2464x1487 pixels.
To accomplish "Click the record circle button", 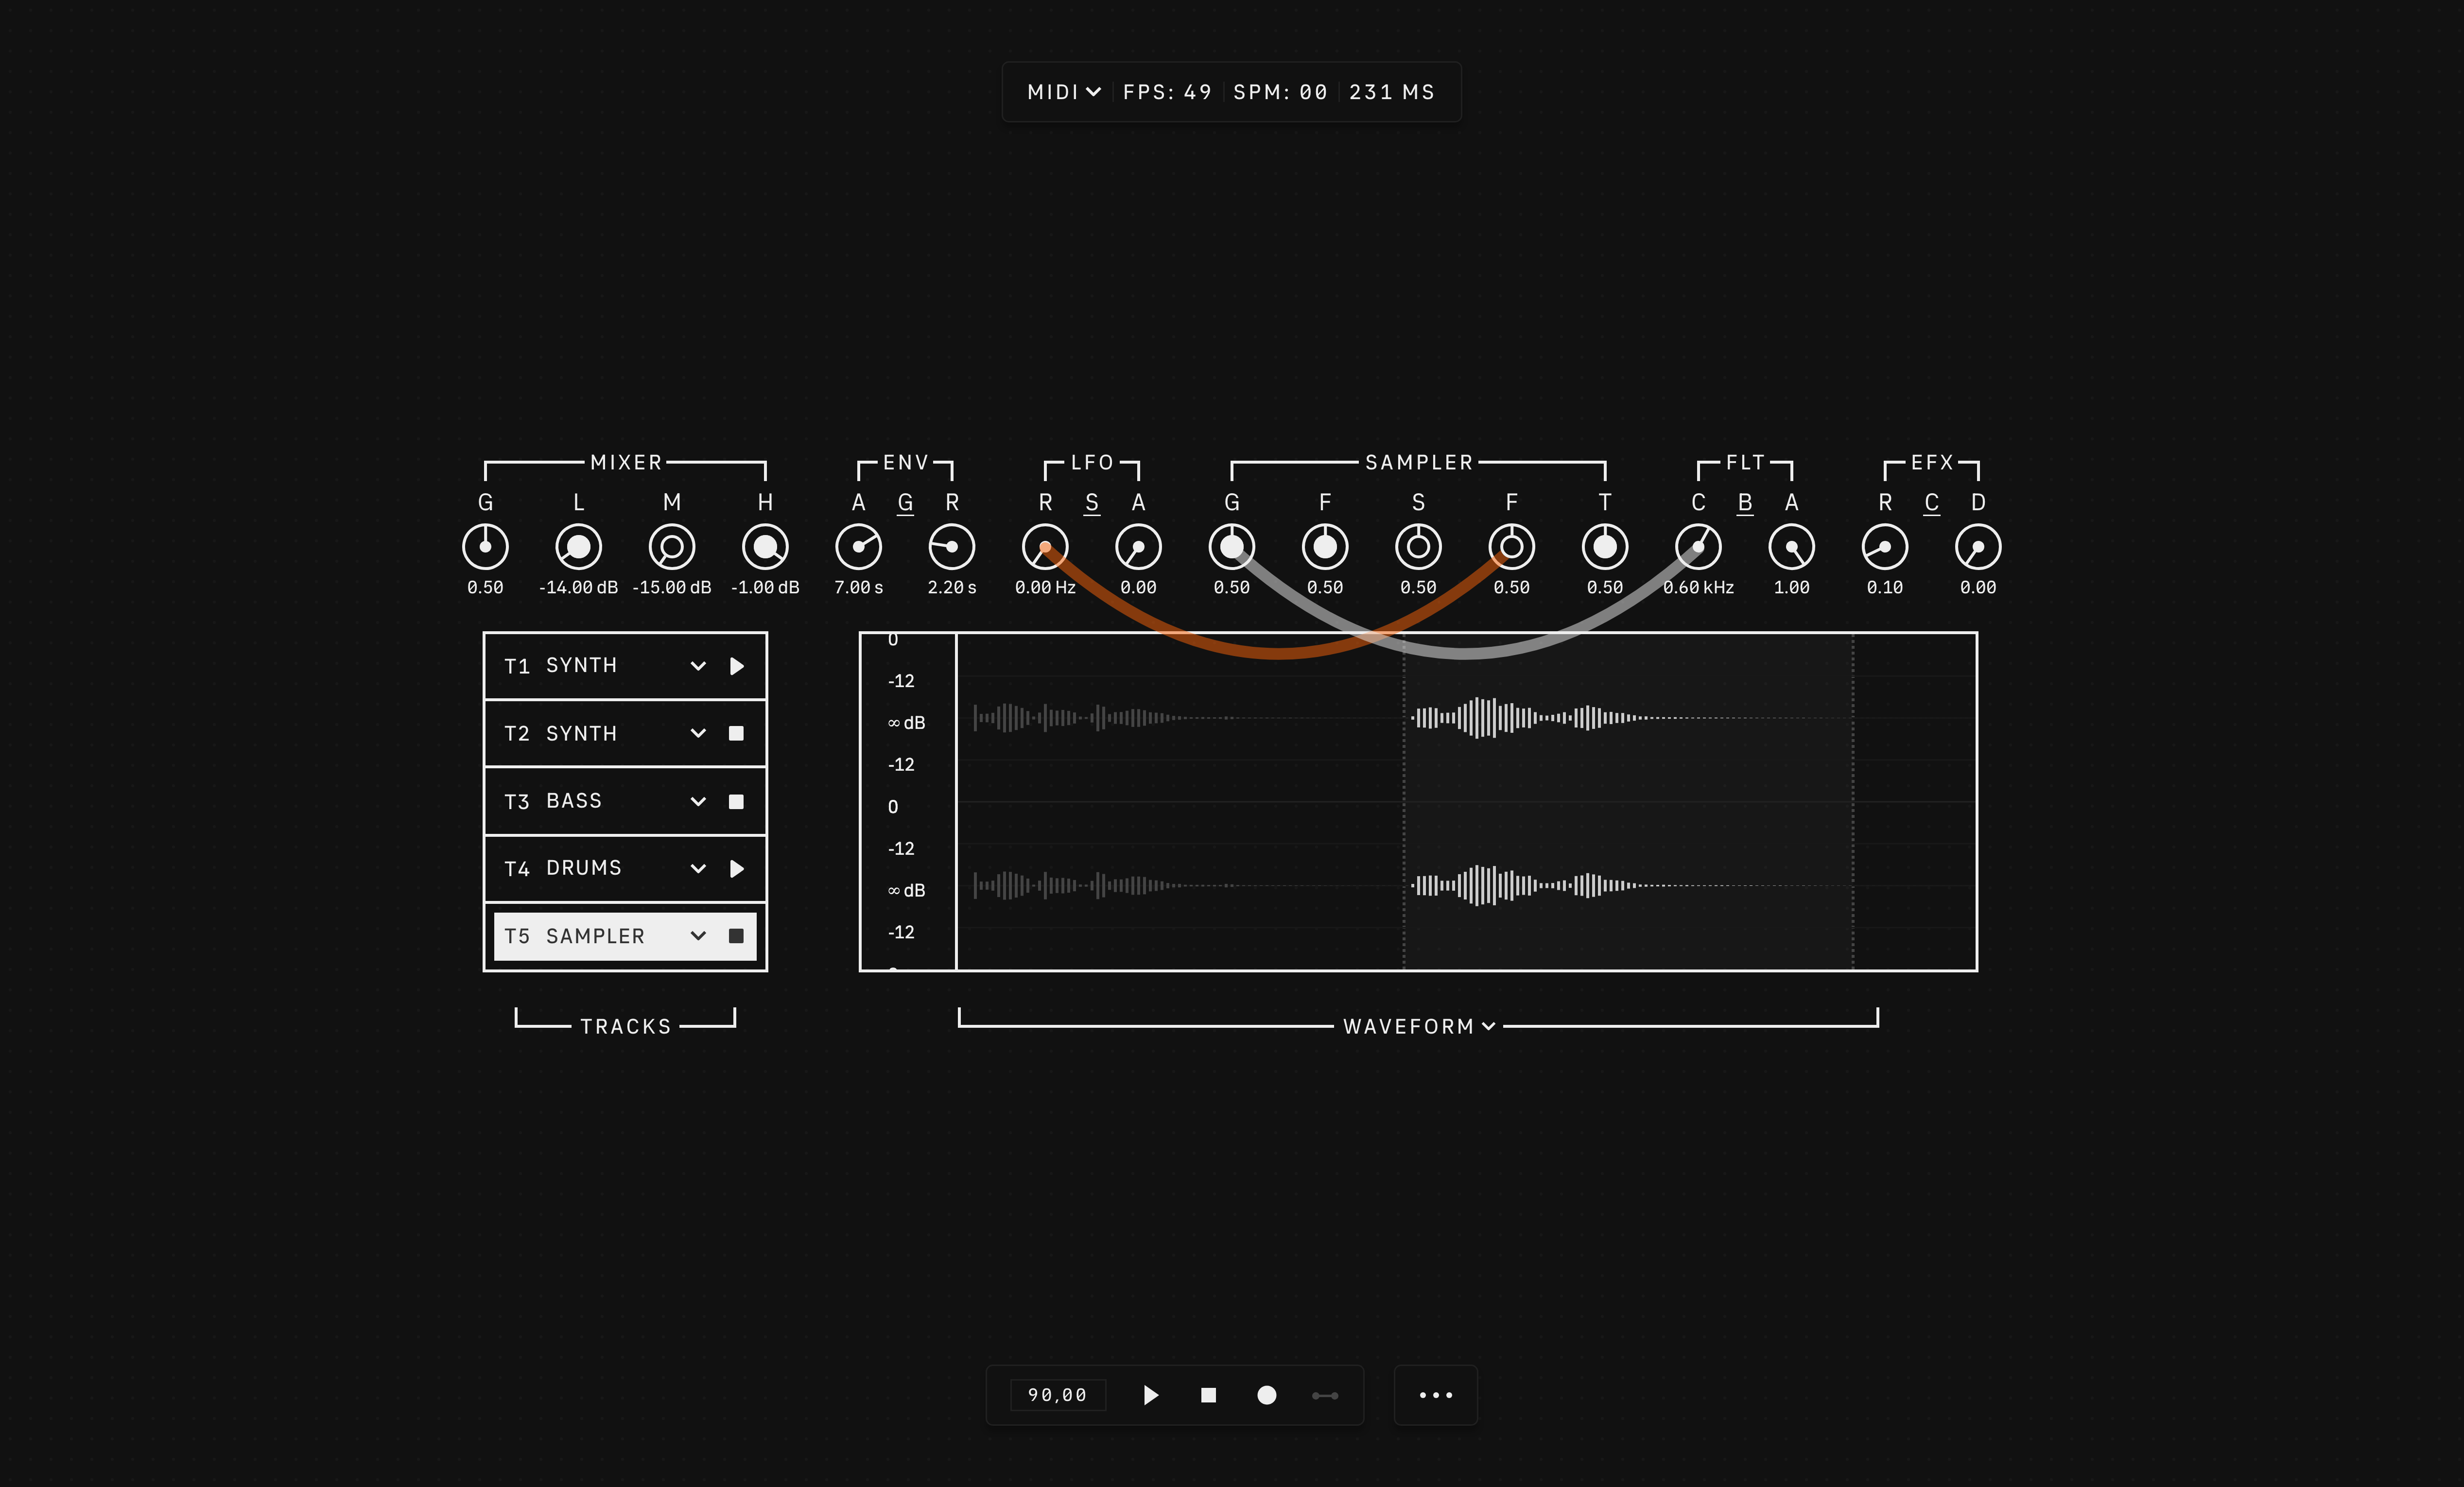I will pos(1266,1395).
